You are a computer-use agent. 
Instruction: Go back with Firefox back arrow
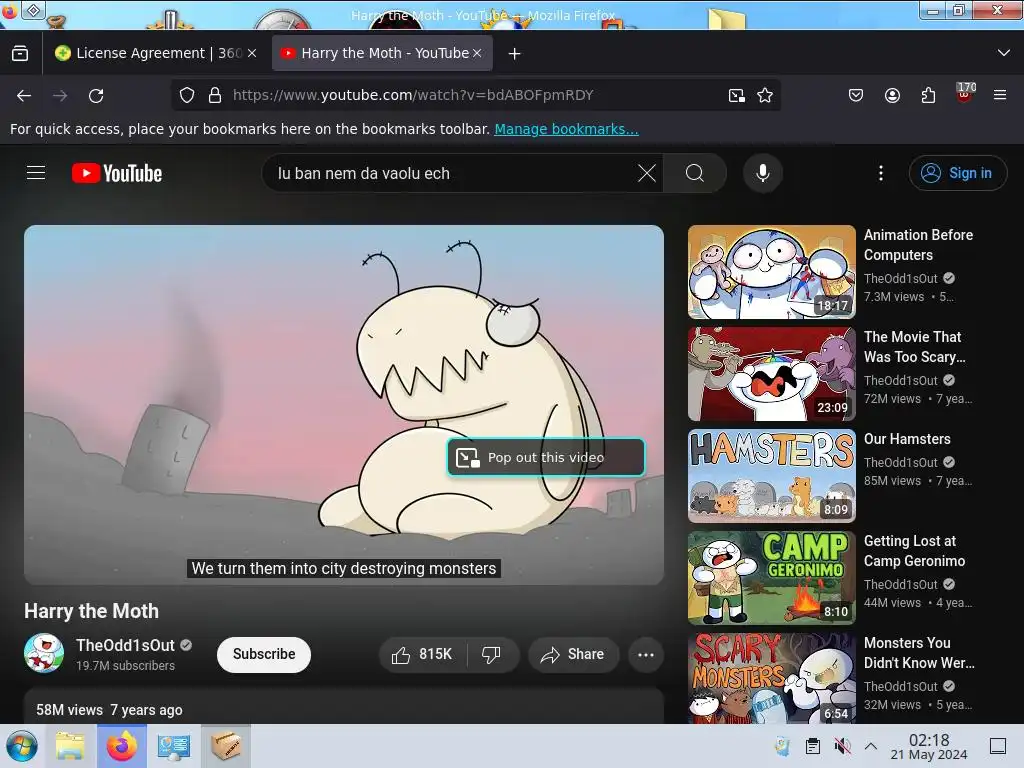pyautogui.click(x=24, y=95)
